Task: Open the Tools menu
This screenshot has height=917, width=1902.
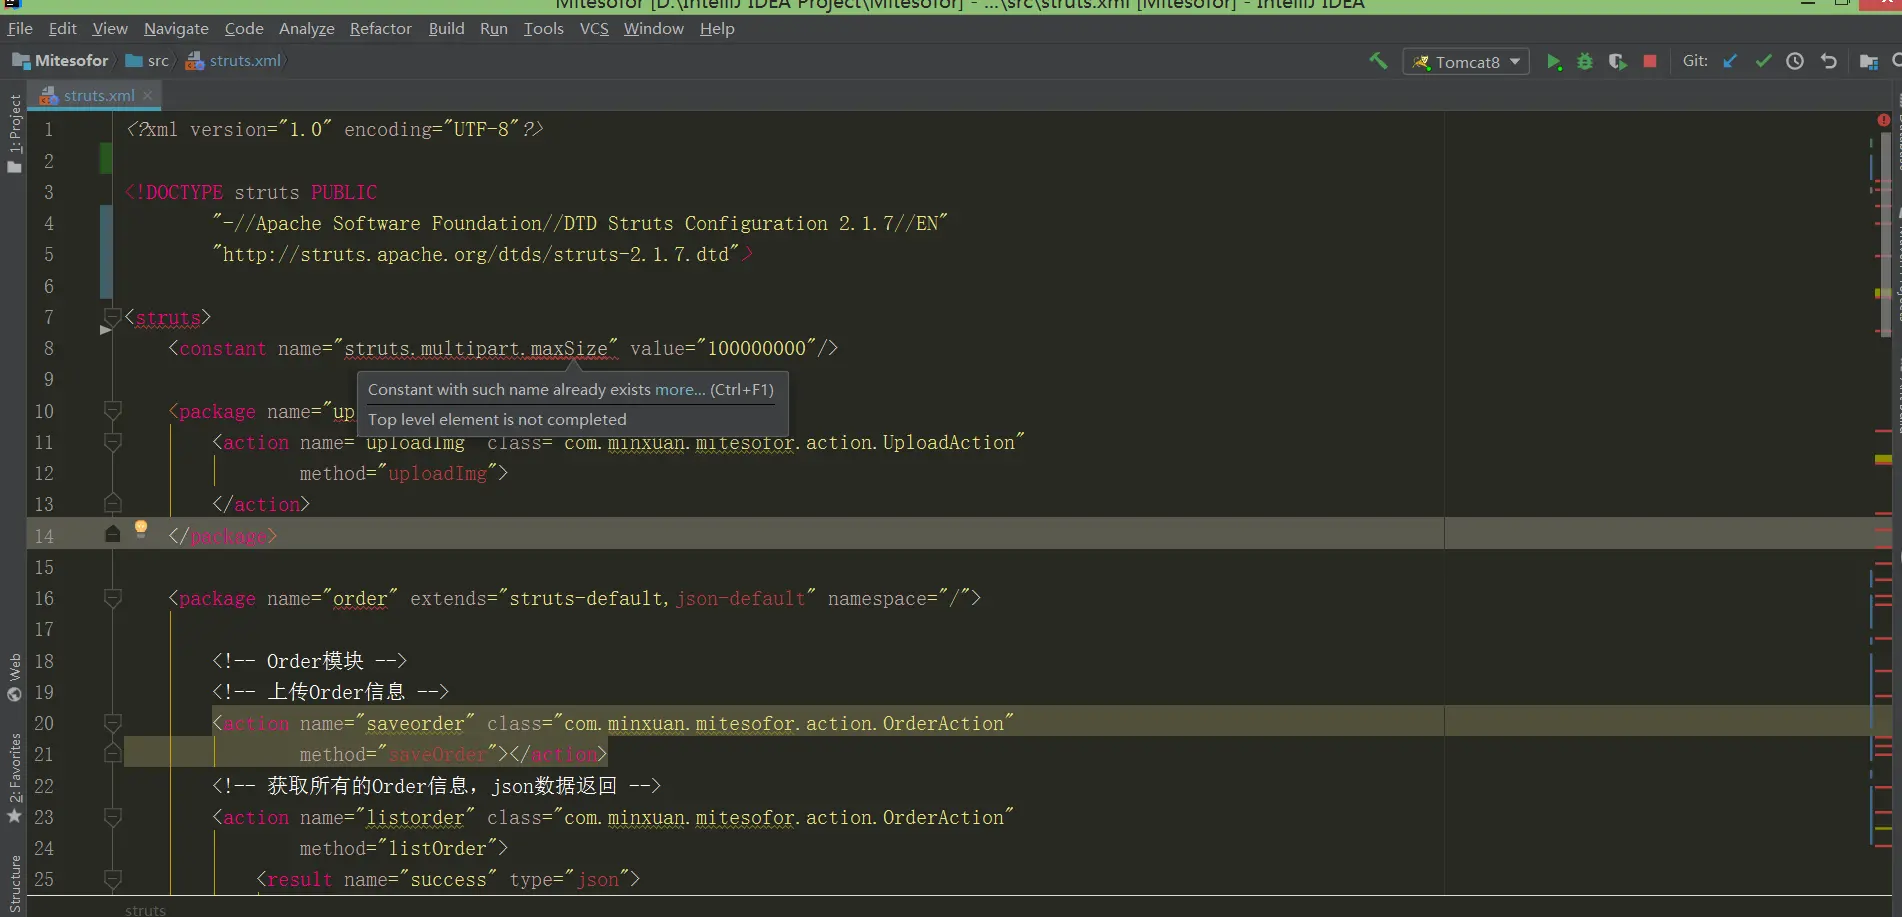Action: tap(544, 28)
